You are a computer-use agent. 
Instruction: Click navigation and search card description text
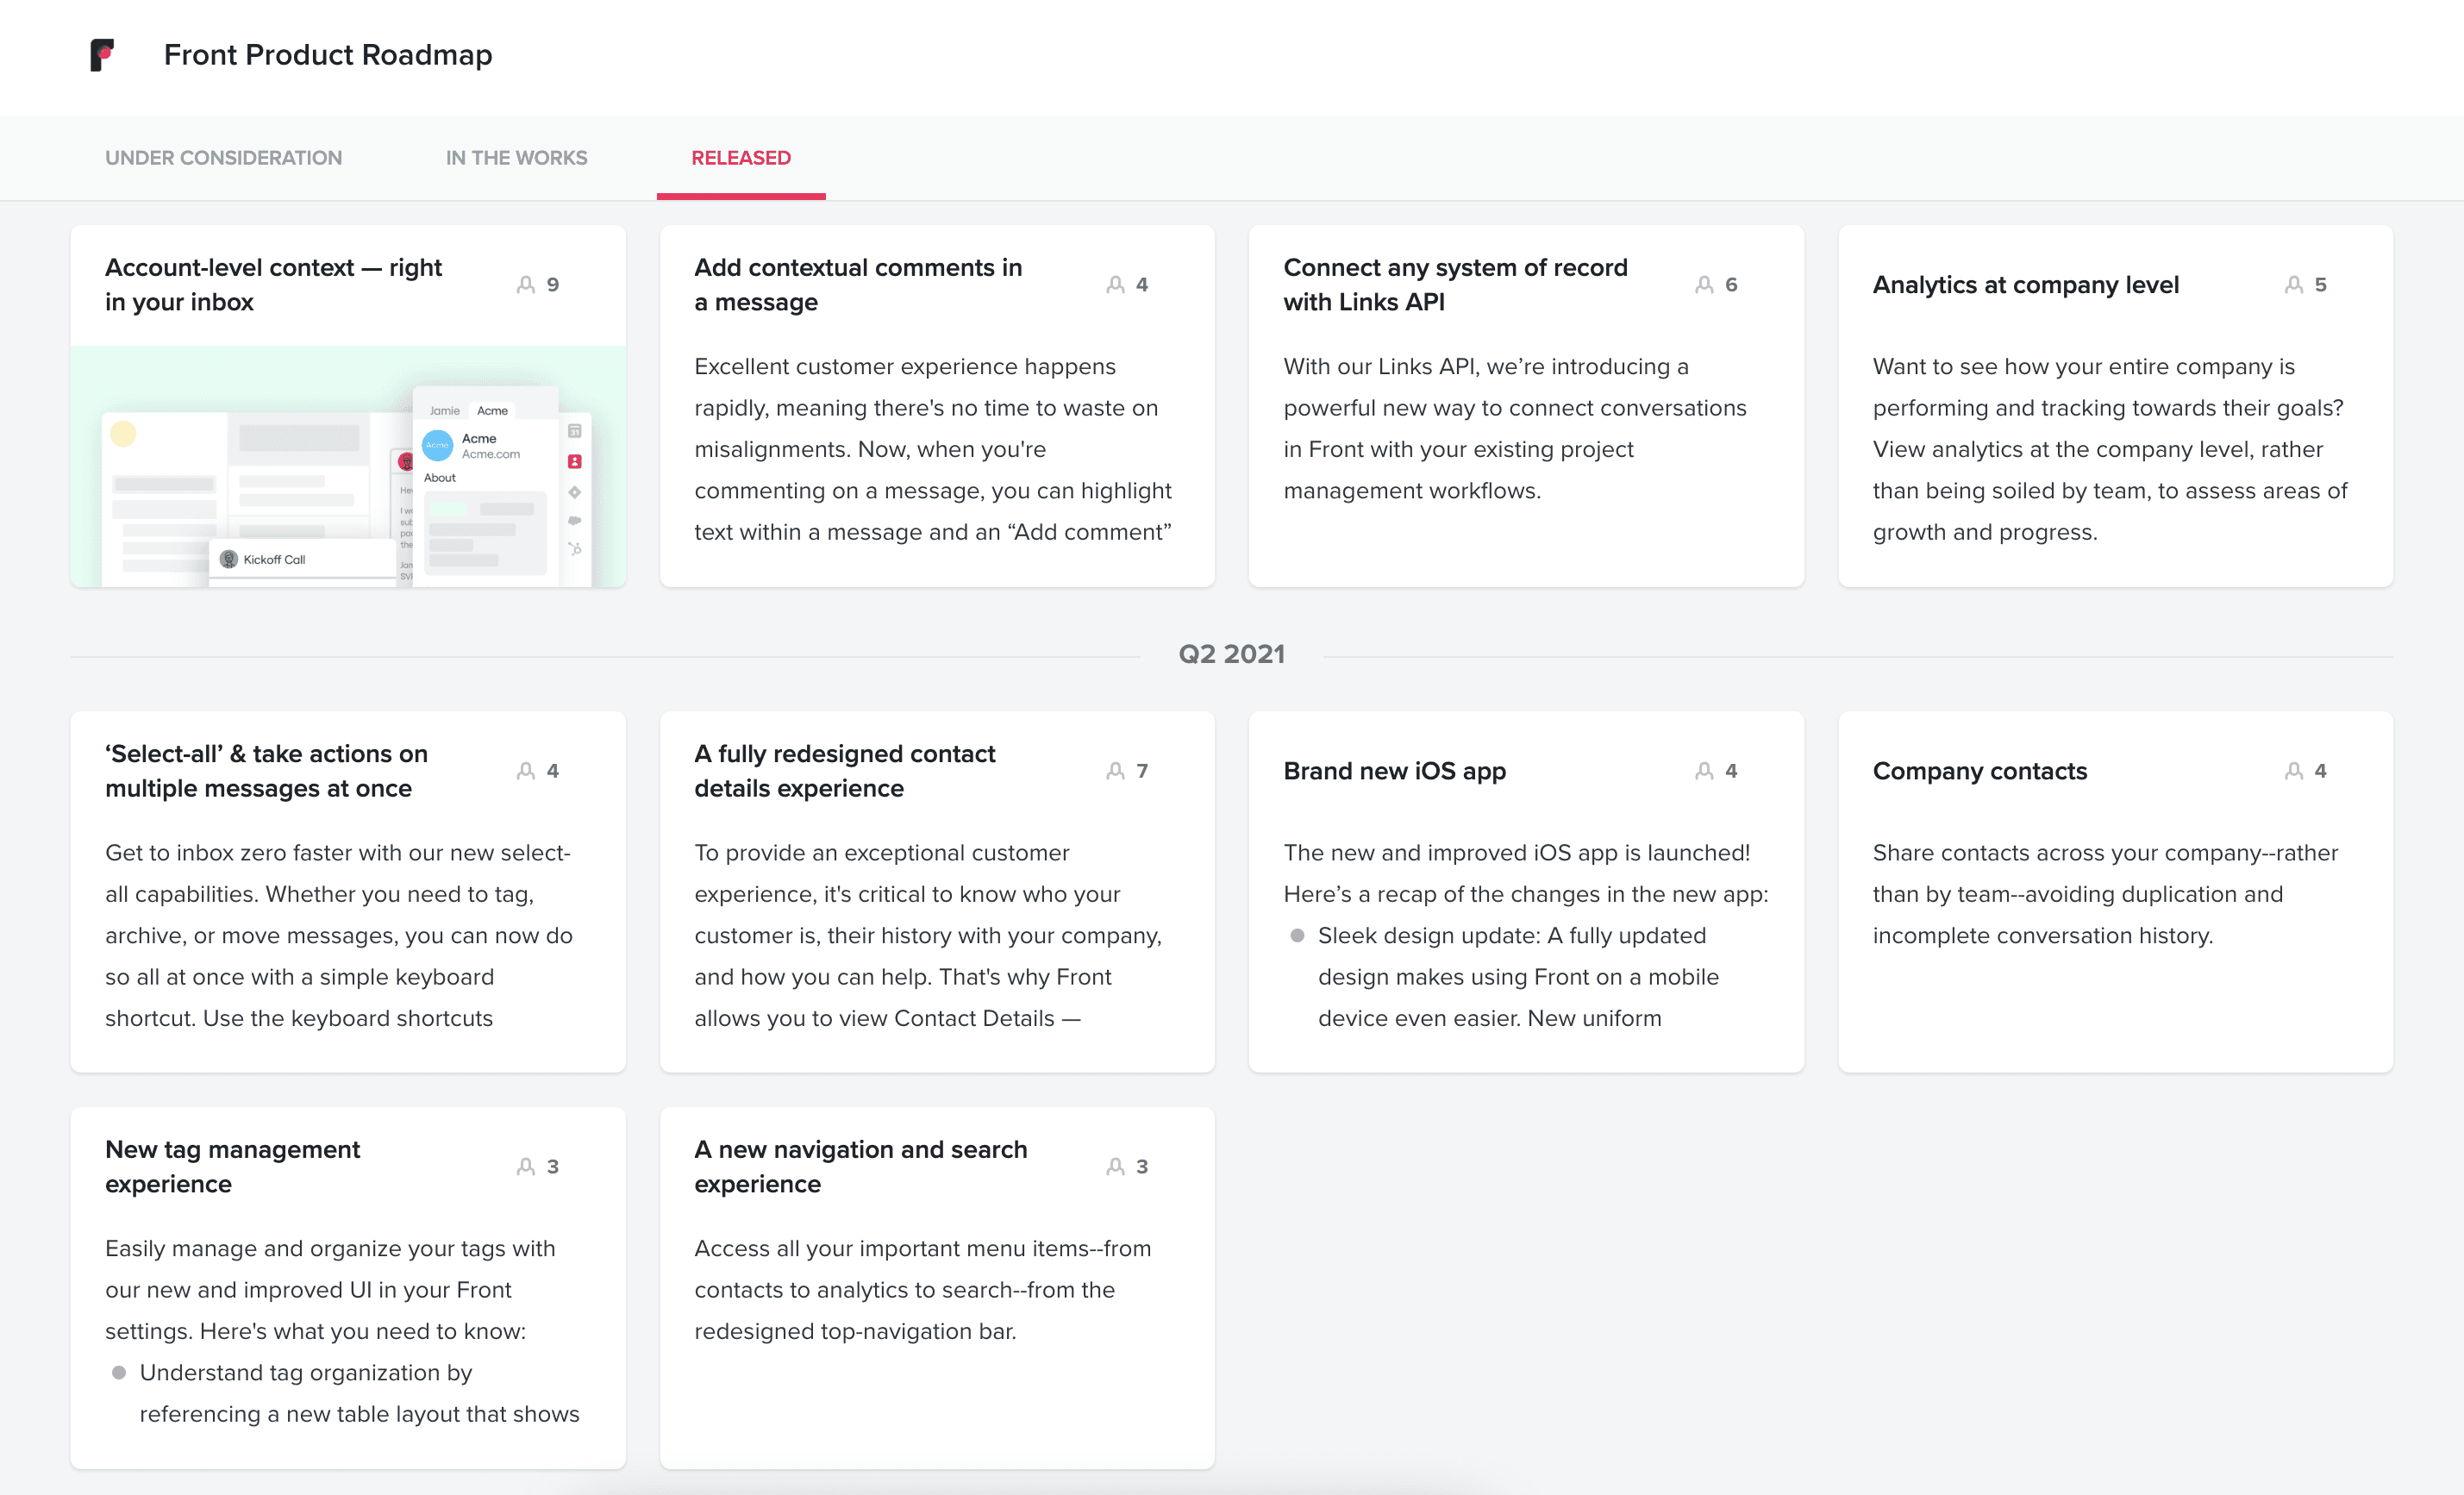tap(922, 1290)
